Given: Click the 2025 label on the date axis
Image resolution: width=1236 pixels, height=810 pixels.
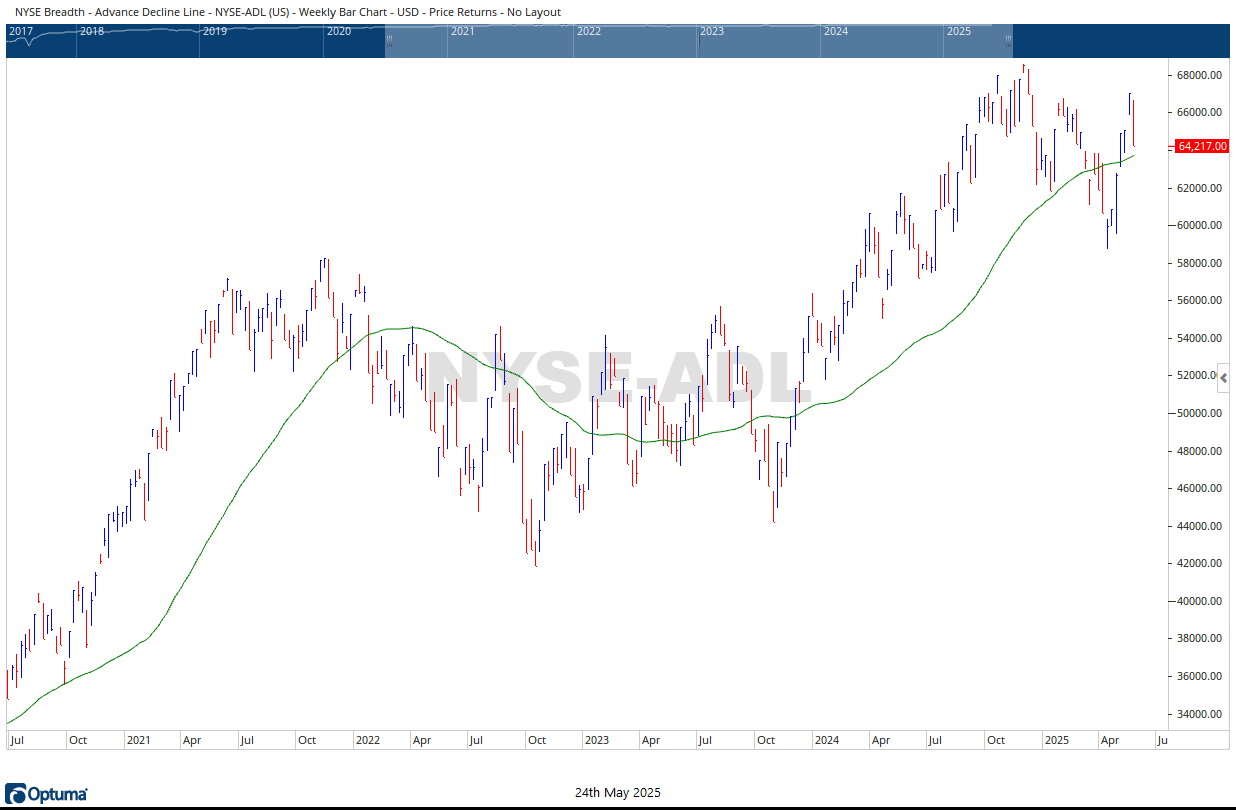Looking at the screenshot, I should coord(1056,741).
